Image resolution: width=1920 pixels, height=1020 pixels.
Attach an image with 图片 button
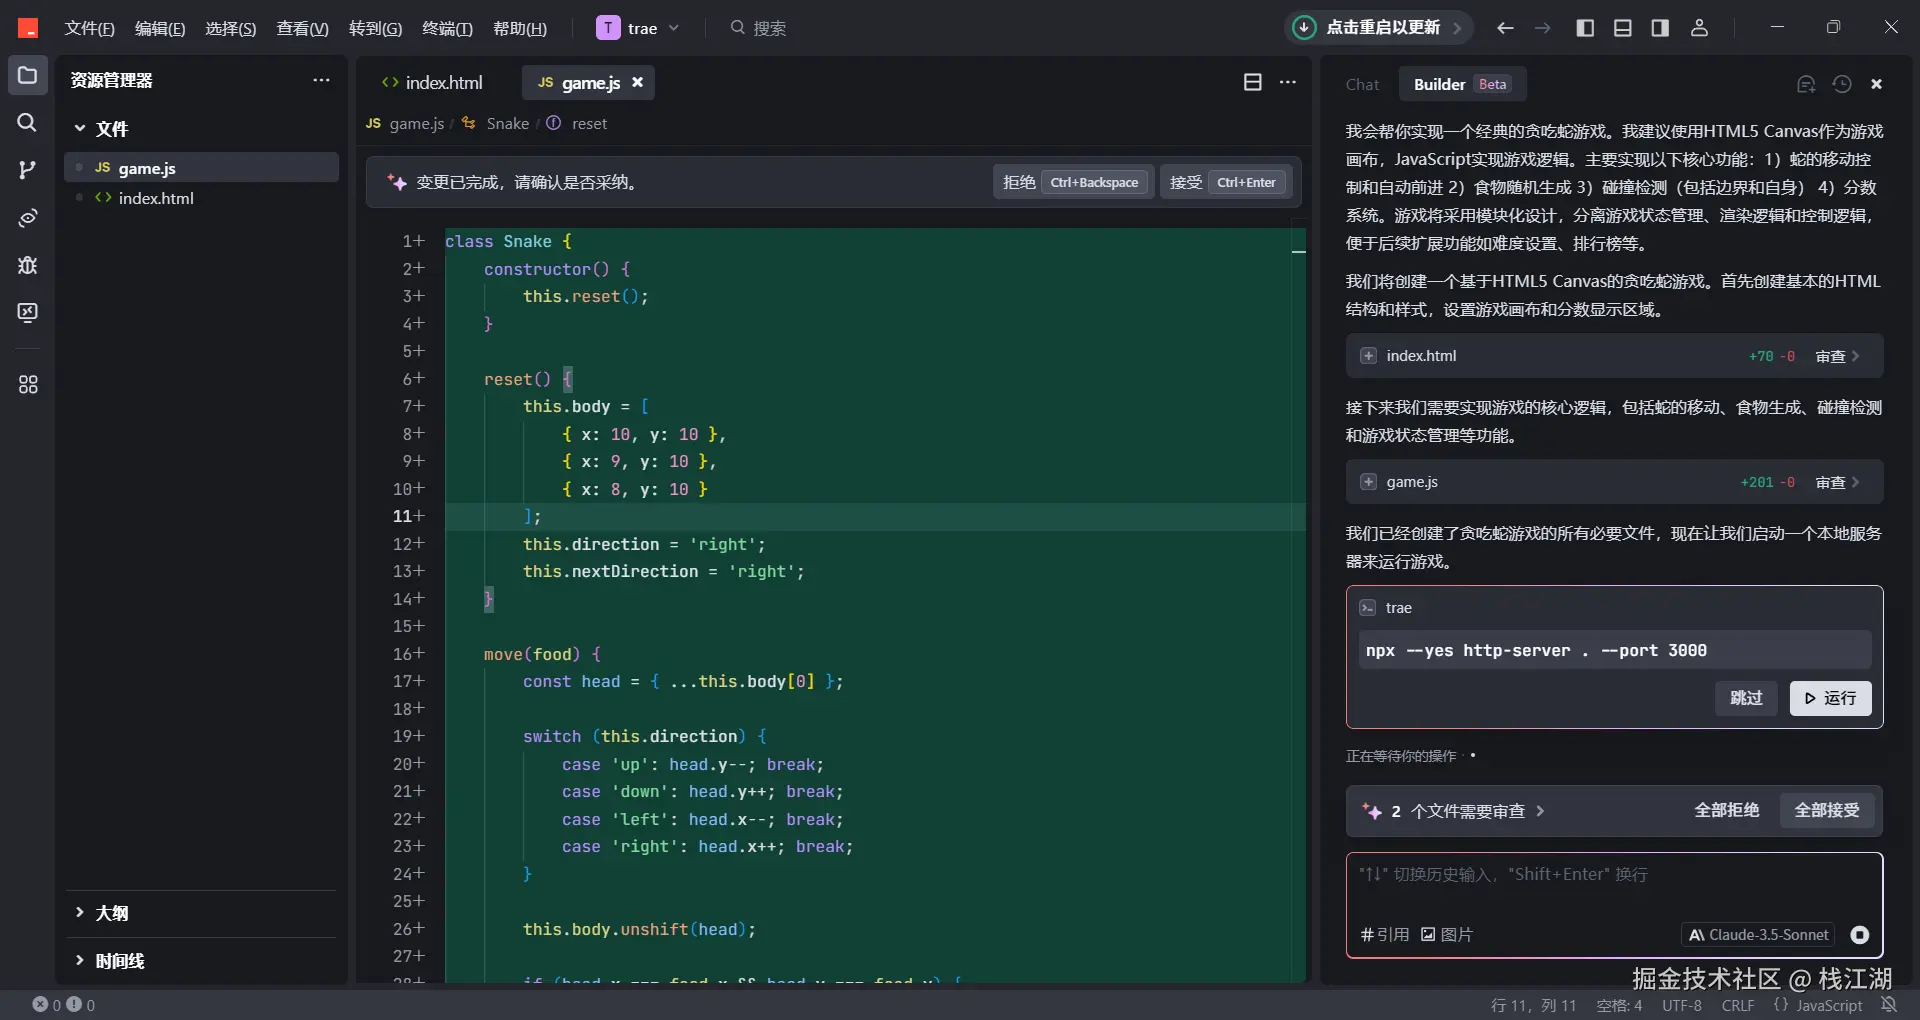(1447, 935)
